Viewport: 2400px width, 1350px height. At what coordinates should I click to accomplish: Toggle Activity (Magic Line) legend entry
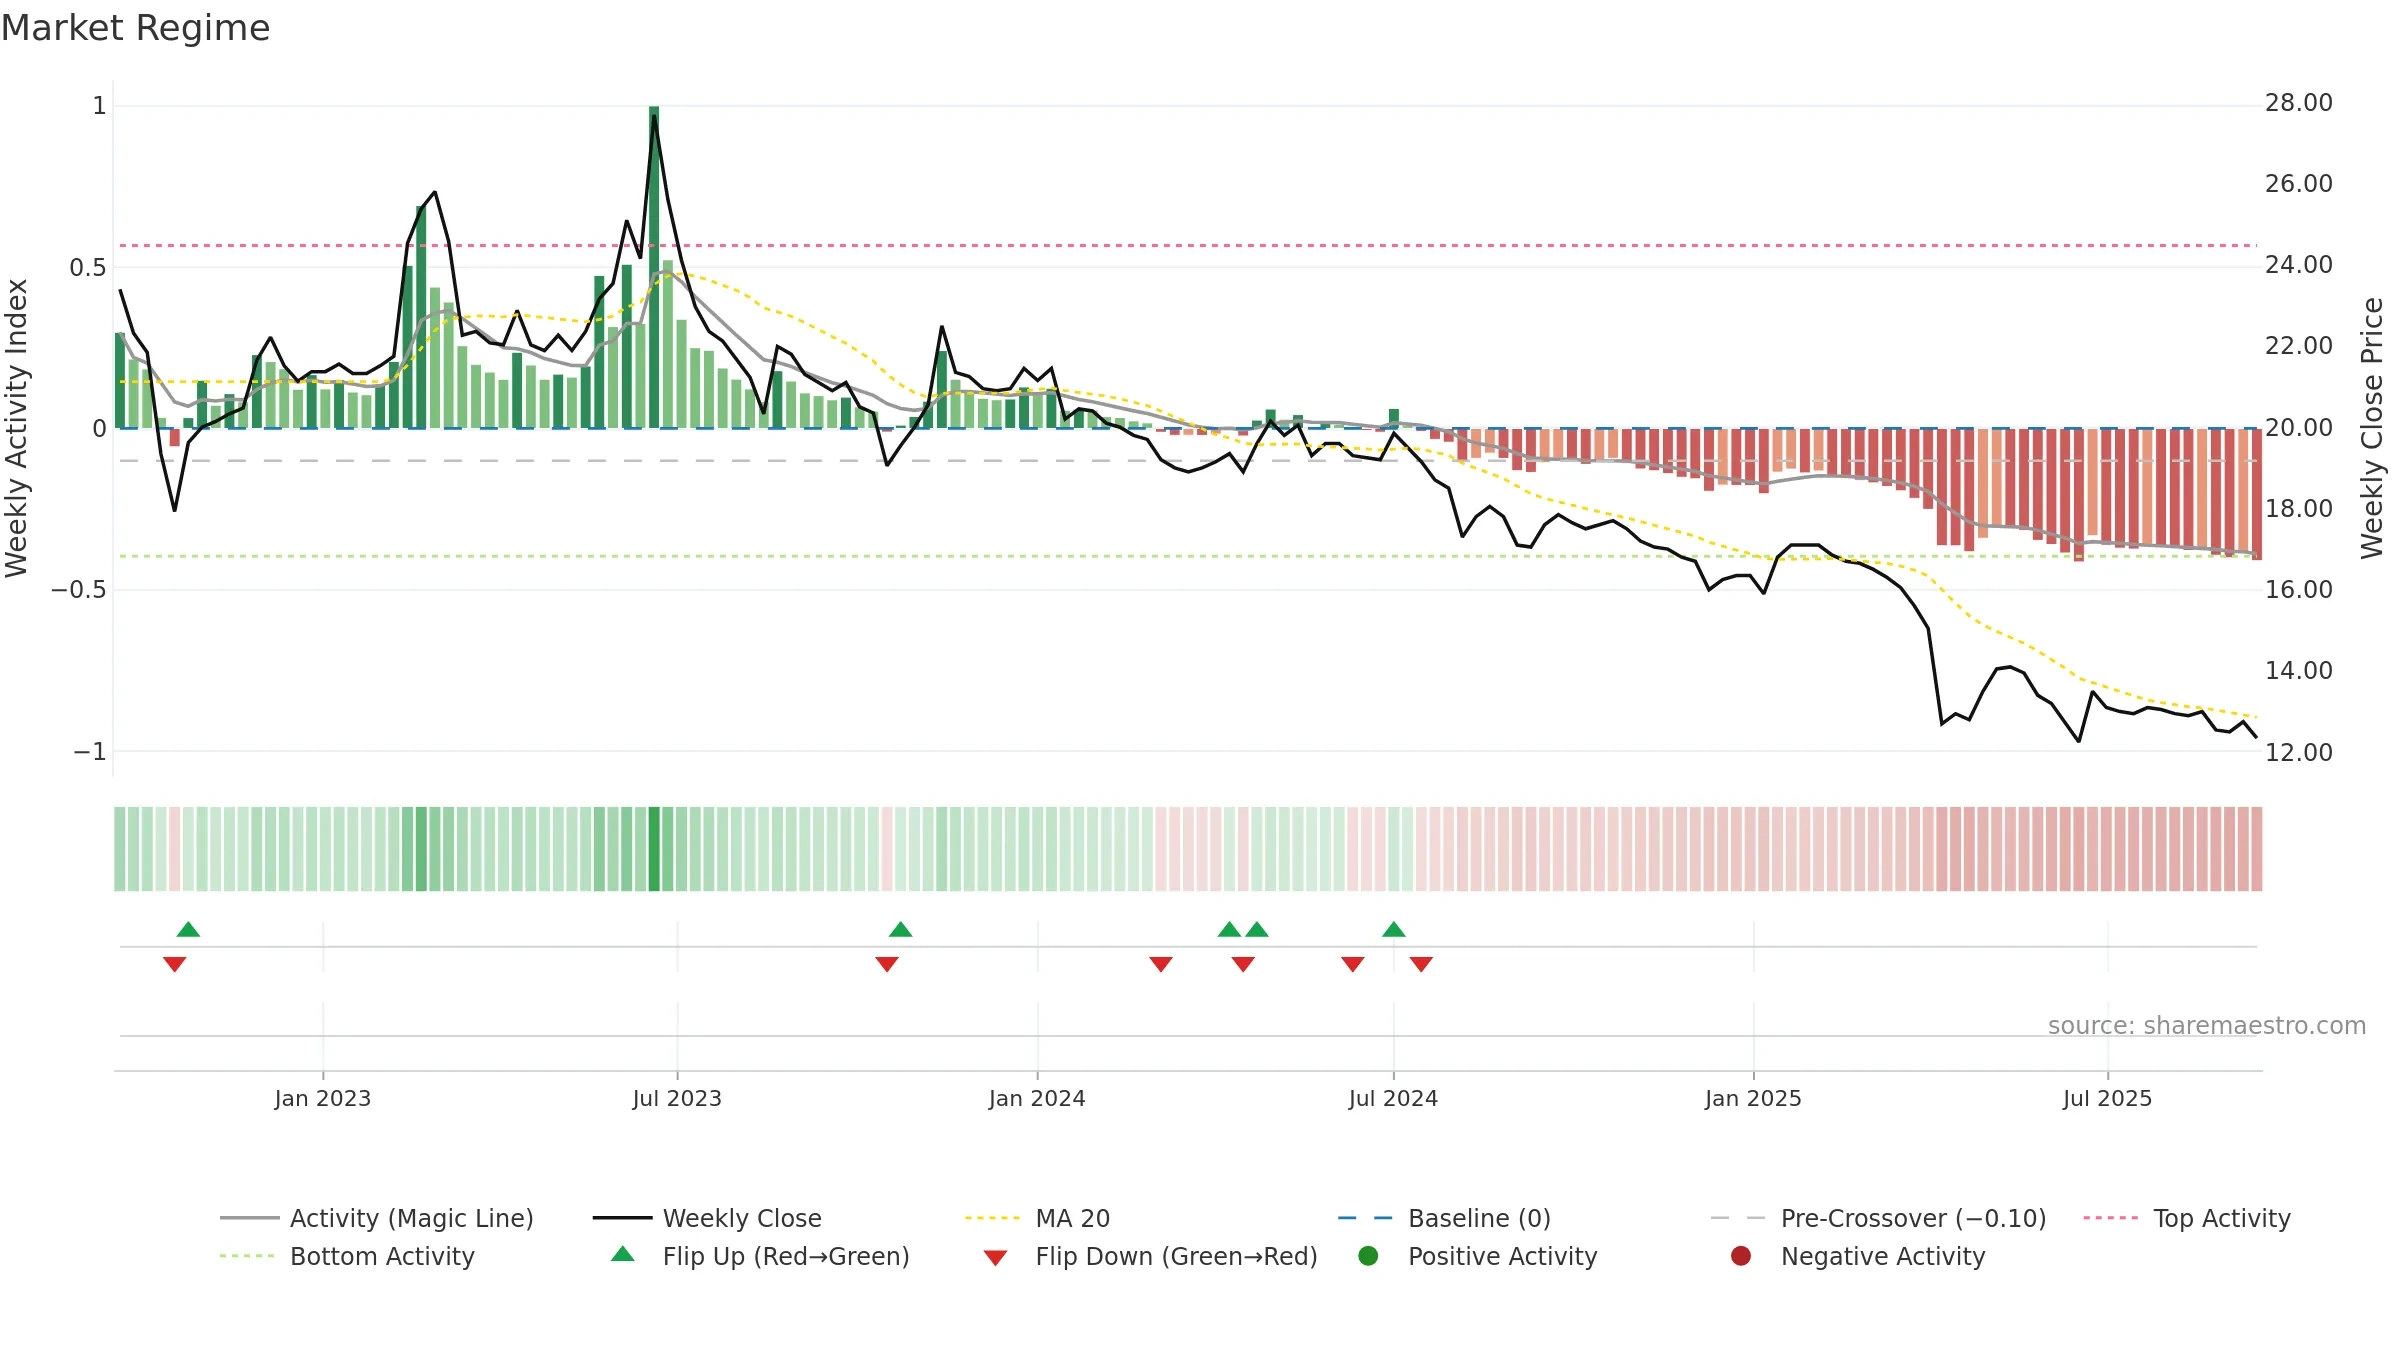[x=377, y=1218]
